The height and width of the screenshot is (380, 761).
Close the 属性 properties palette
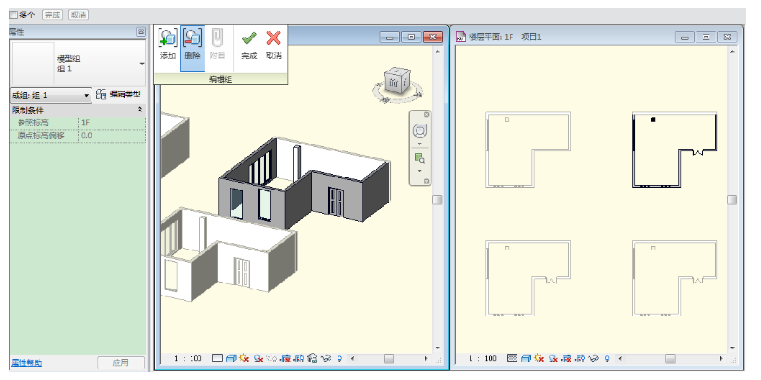point(140,32)
